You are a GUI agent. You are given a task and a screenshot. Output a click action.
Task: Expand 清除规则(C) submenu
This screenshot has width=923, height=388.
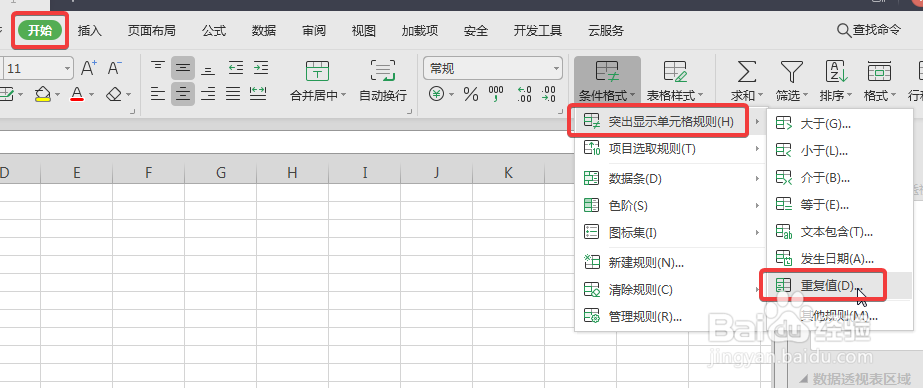(x=670, y=290)
